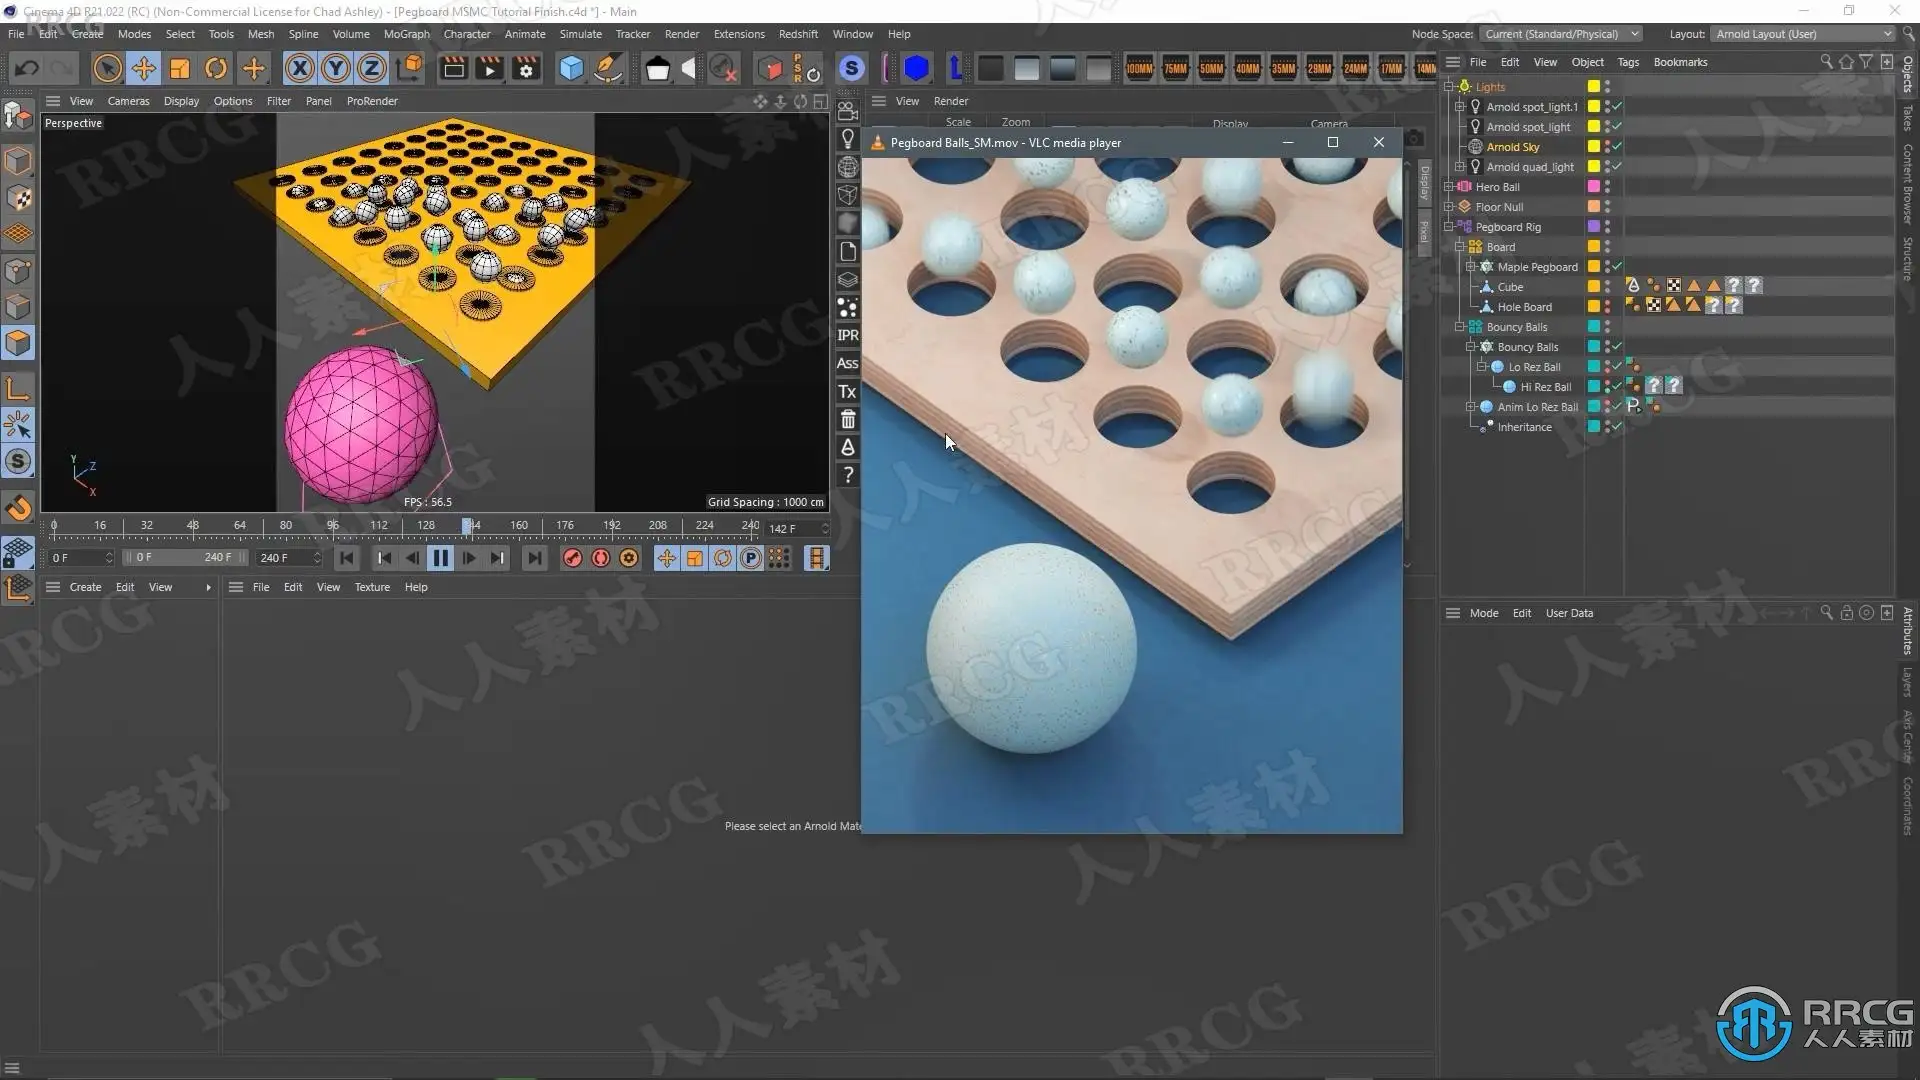
Task: Toggle Hero Ball visibility dots
Action: [1607, 187]
